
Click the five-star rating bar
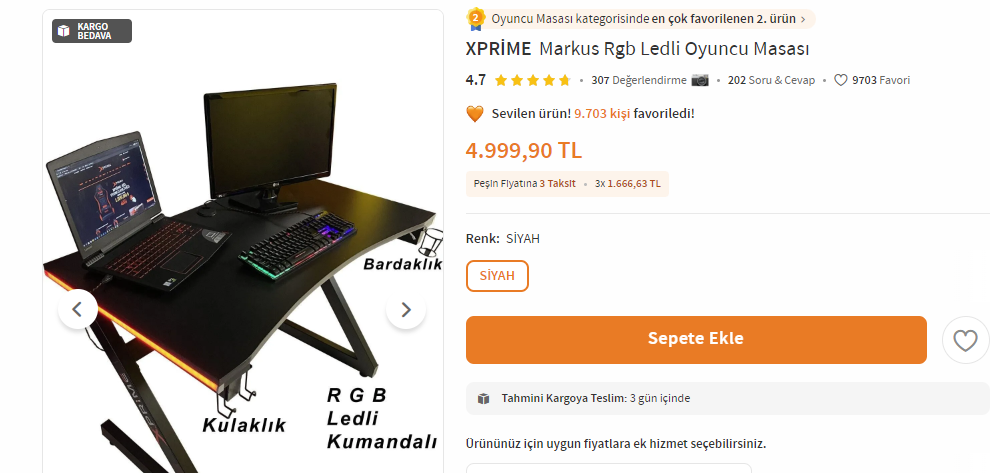(x=532, y=80)
